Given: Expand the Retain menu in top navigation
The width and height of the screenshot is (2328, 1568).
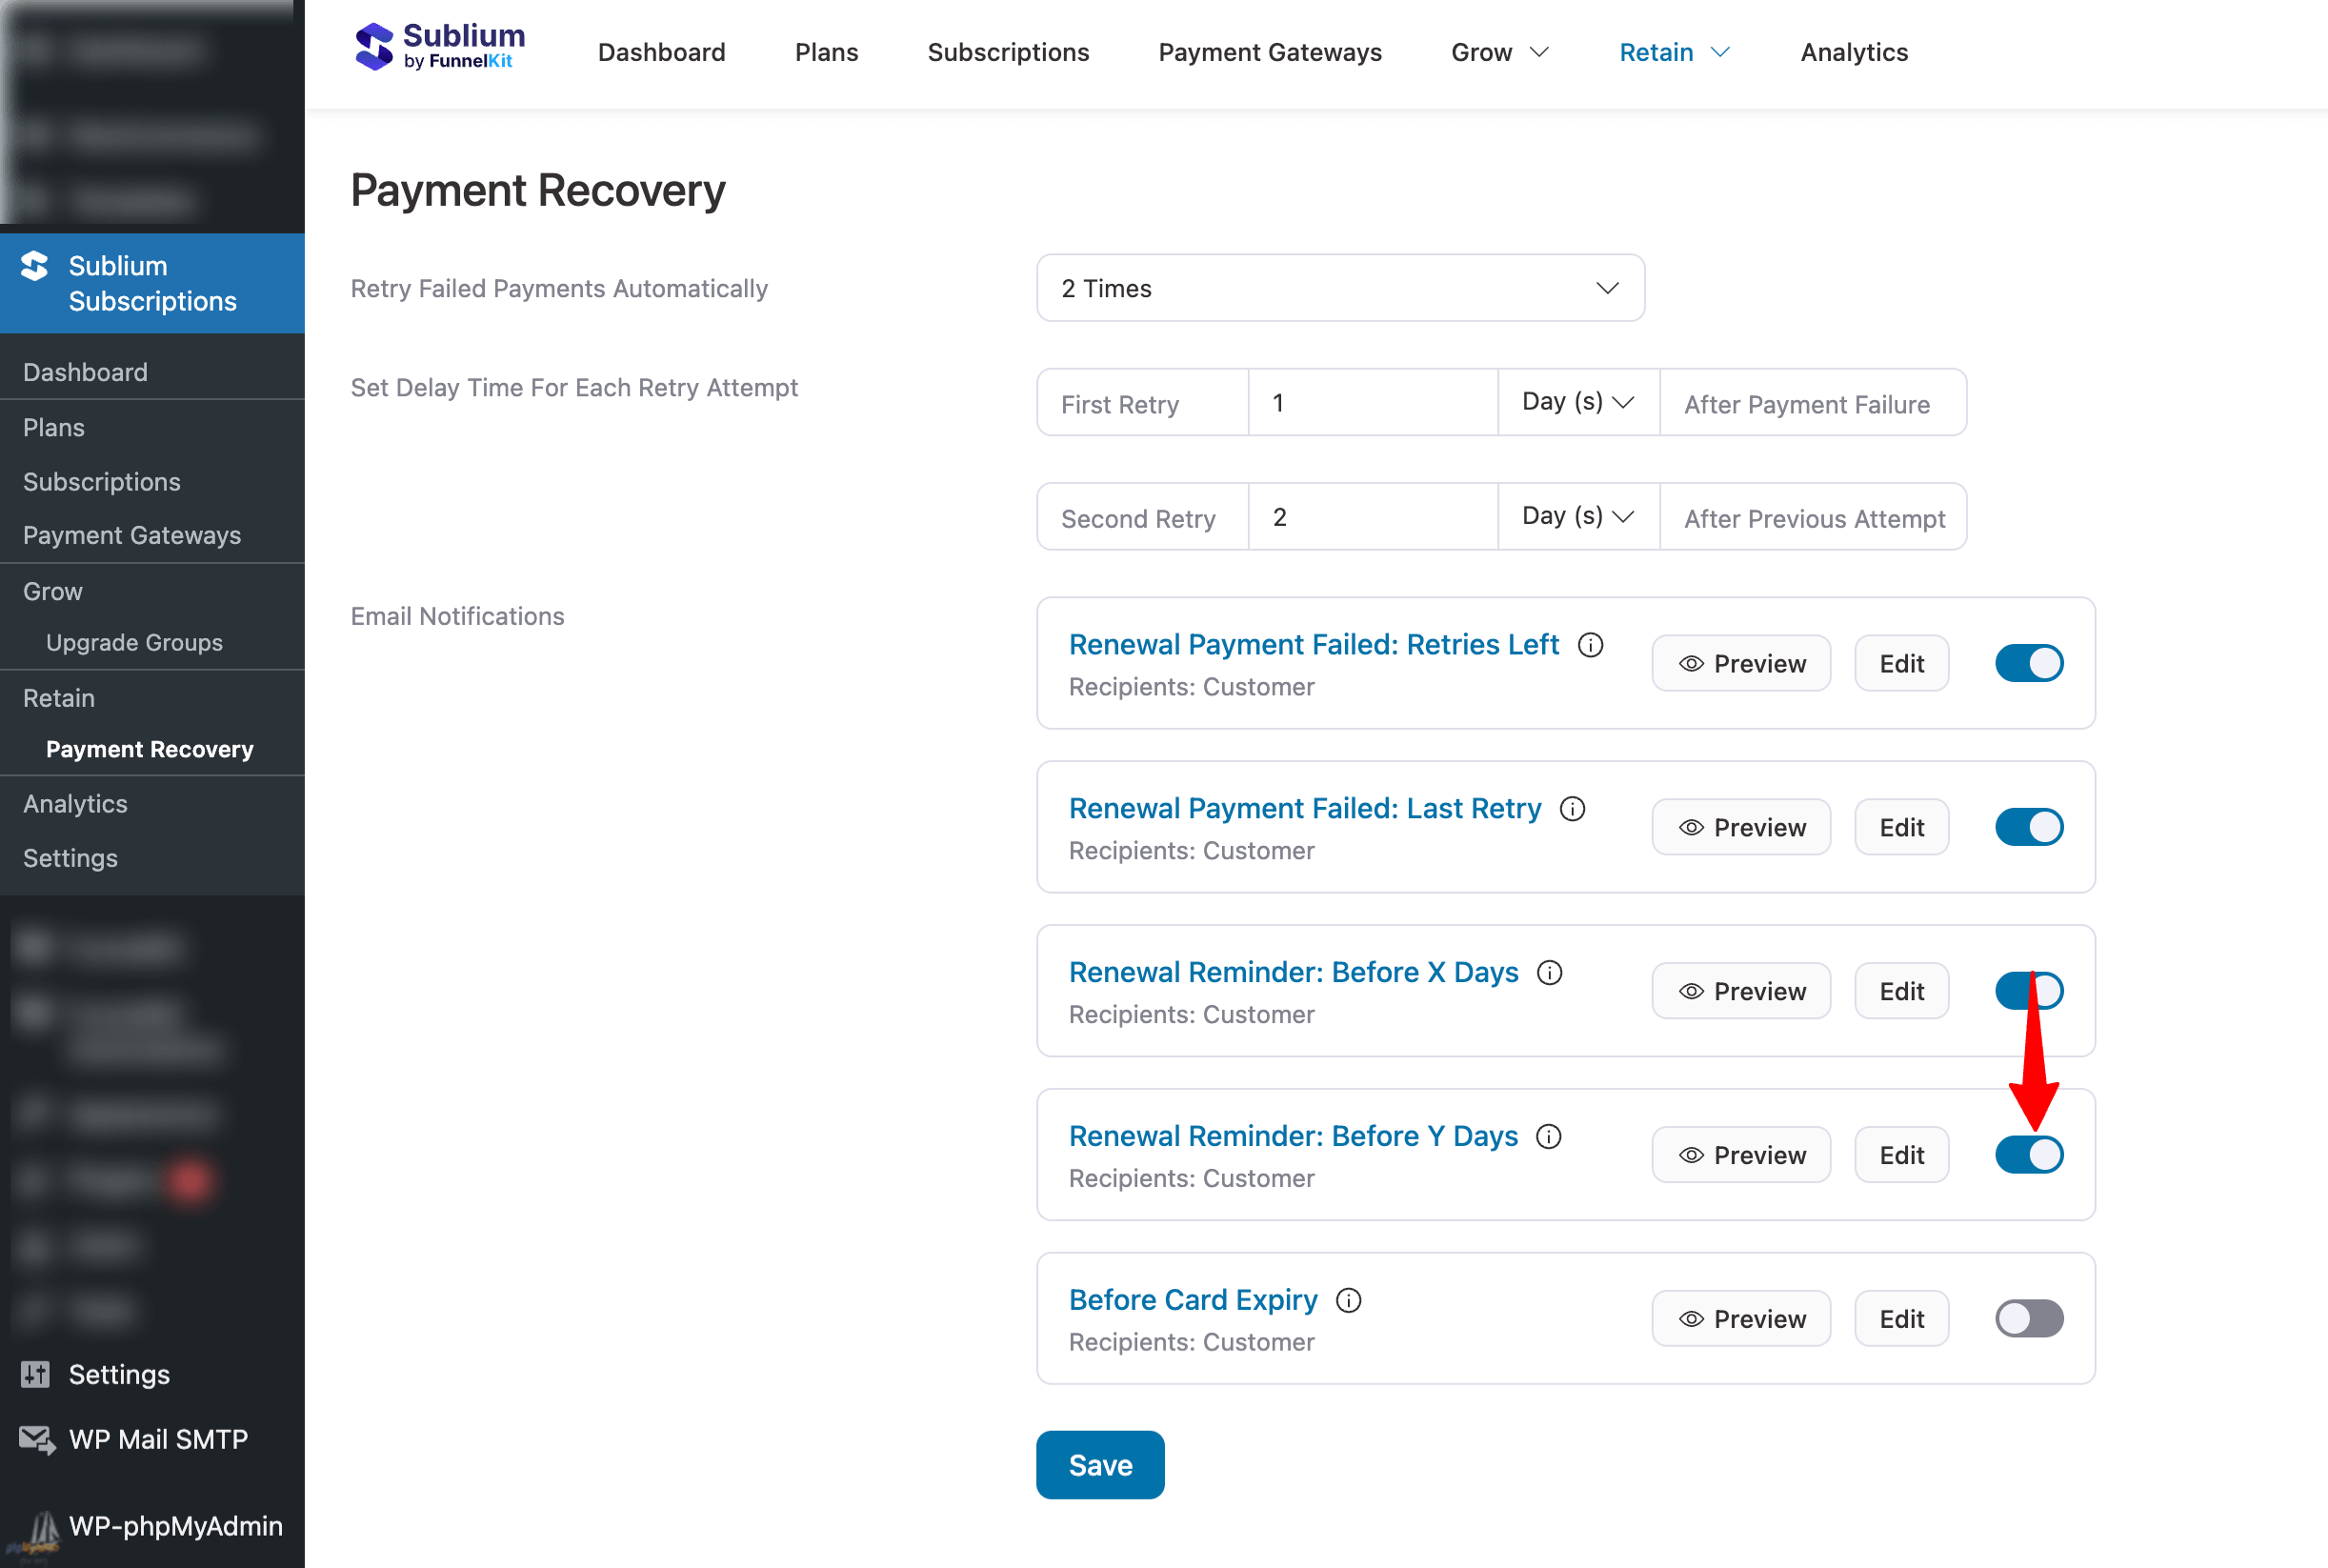Looking at the screenshot, I should coord(1673,52).
